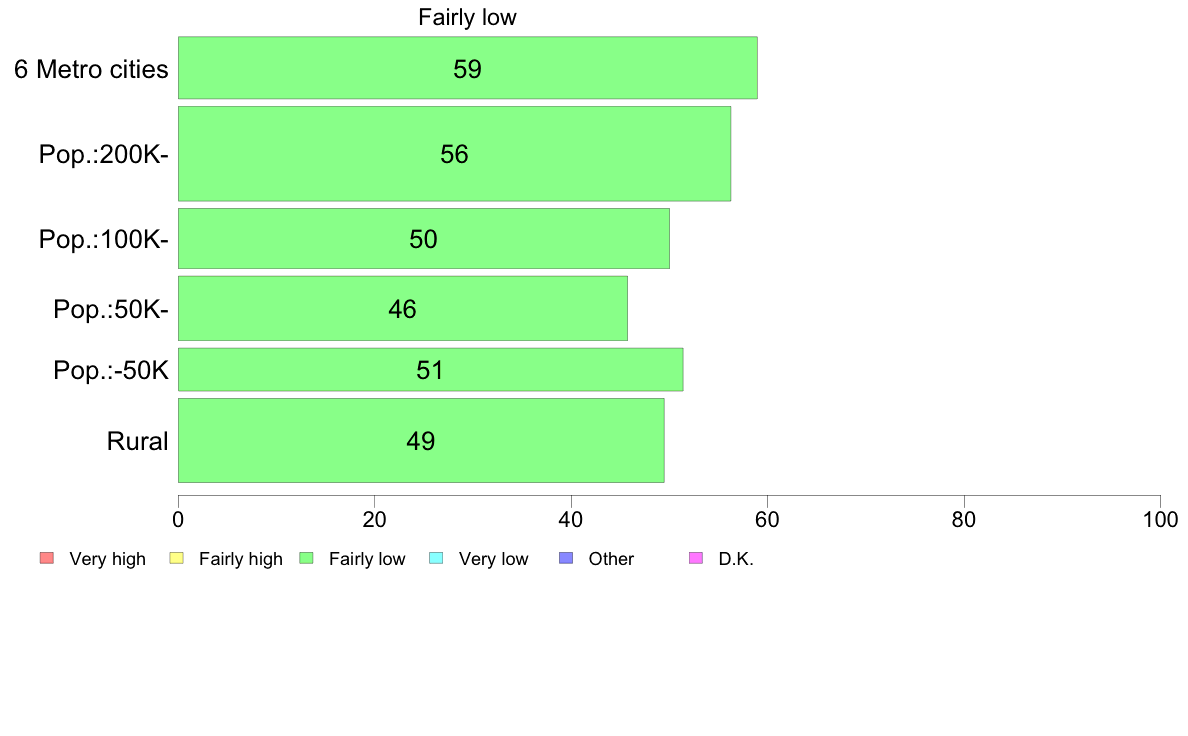Click the D.K. legend text
This screenshot has width=1188, height=736.
click(736, 559)
